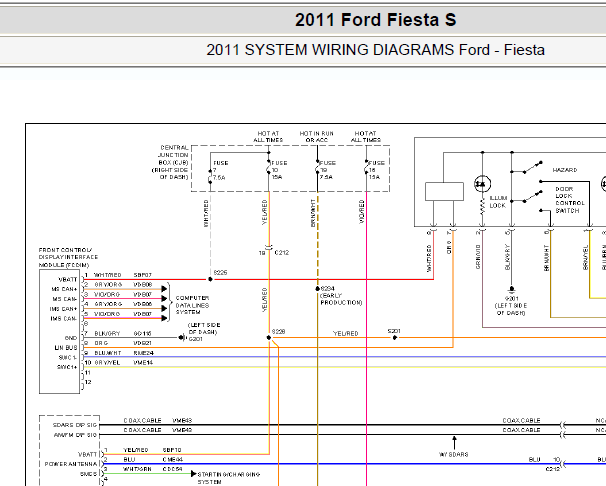Viewport: 606px width, 486px height.
Task: Select the 'MS CAN+' pin label
Action: pos(64,289)
